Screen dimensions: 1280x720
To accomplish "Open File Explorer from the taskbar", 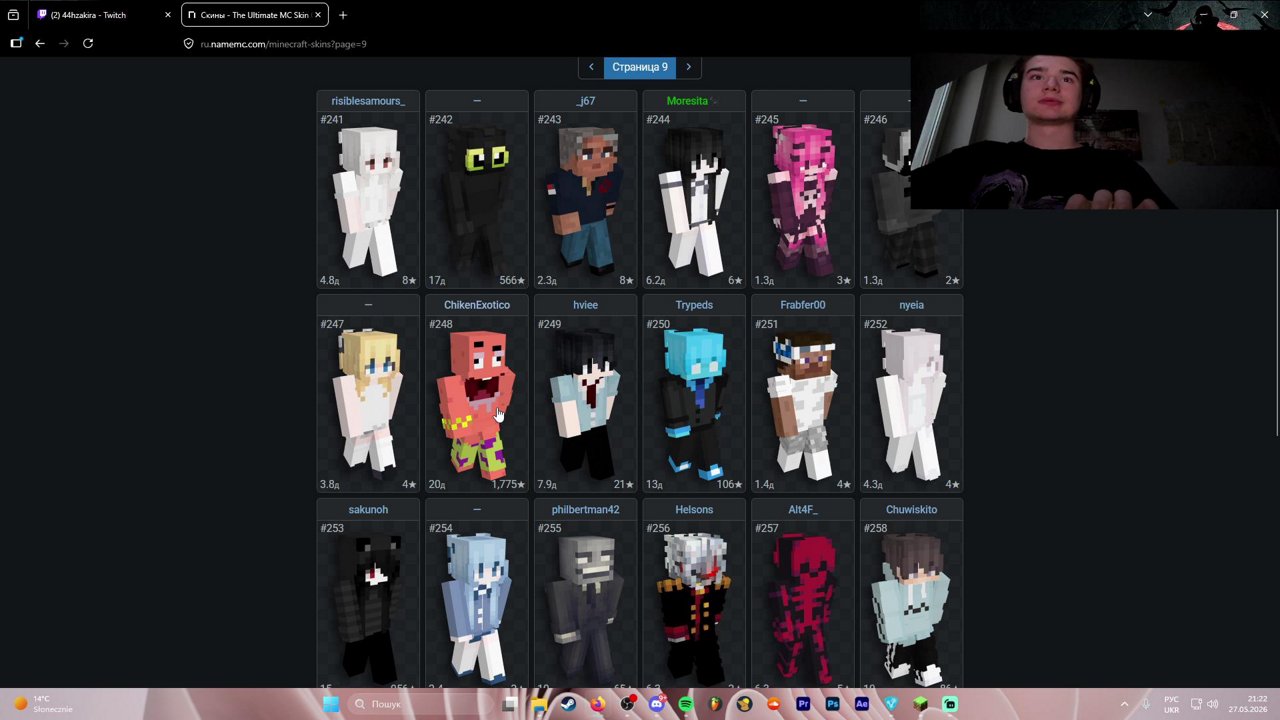I will coord(539,704).
